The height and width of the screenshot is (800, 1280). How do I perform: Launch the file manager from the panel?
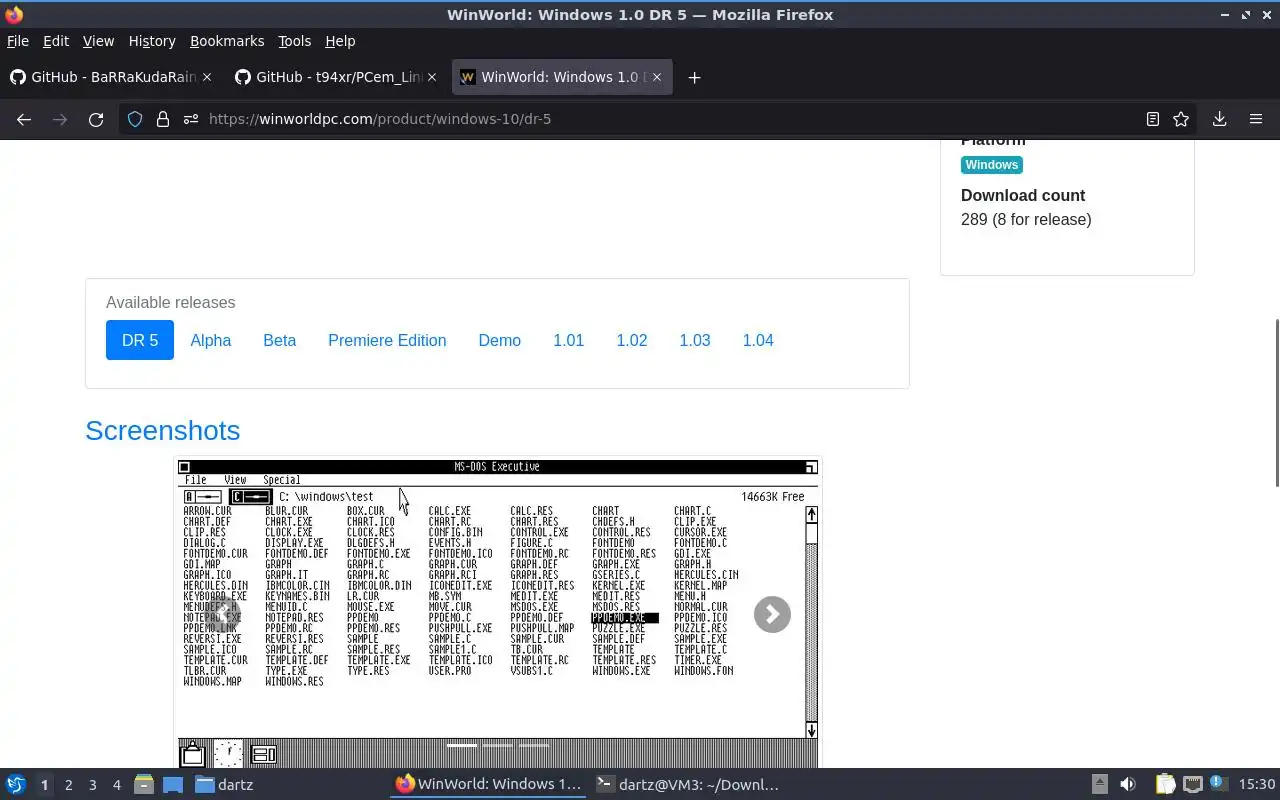point(144,785)
